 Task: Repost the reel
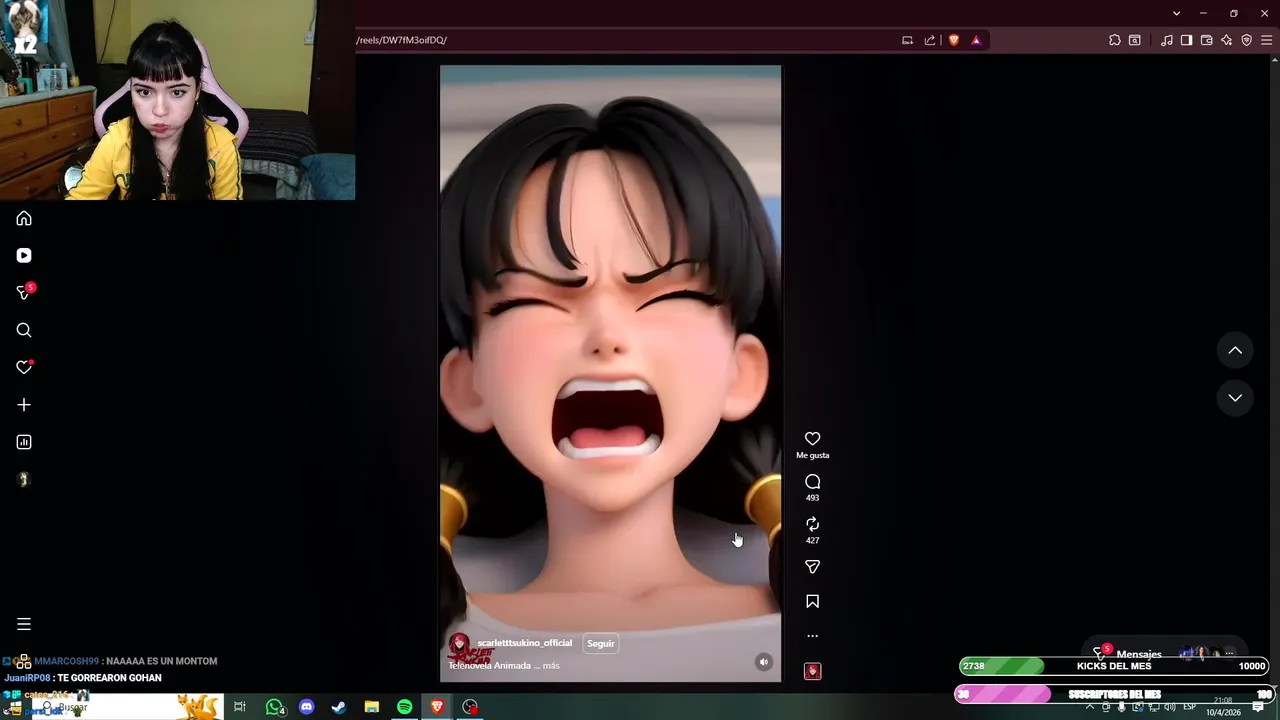click(x=812, y=524)
